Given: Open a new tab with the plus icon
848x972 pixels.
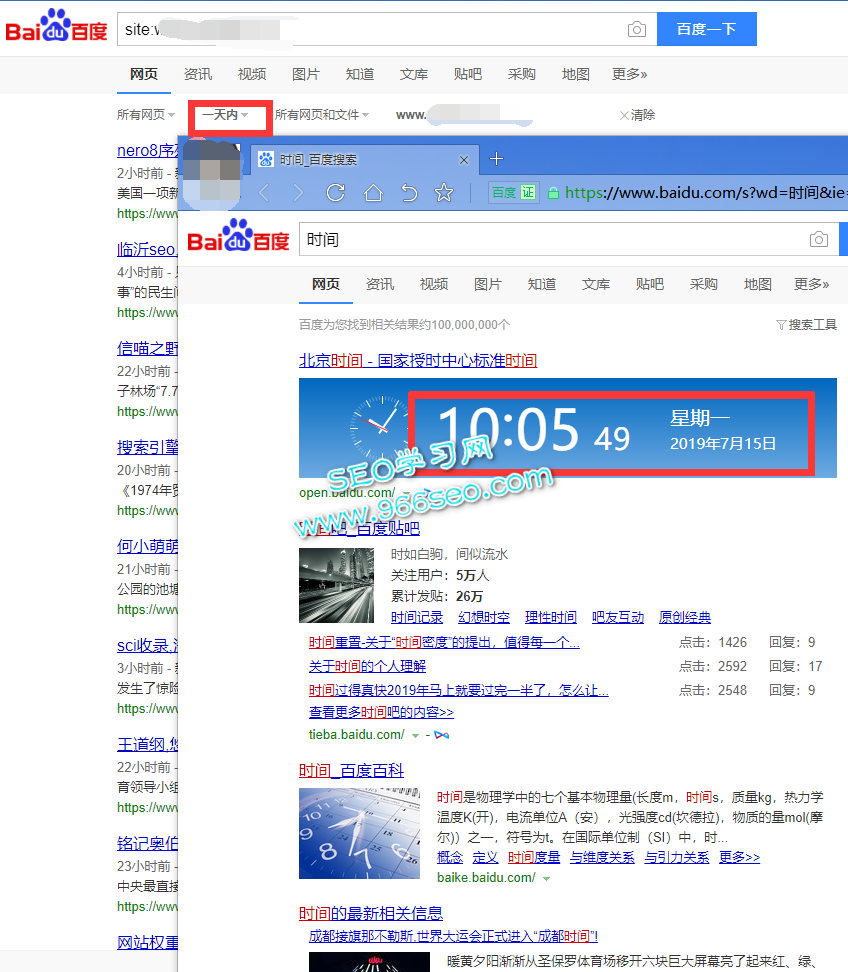Looking at the screenshot, I should click(497, 159).
